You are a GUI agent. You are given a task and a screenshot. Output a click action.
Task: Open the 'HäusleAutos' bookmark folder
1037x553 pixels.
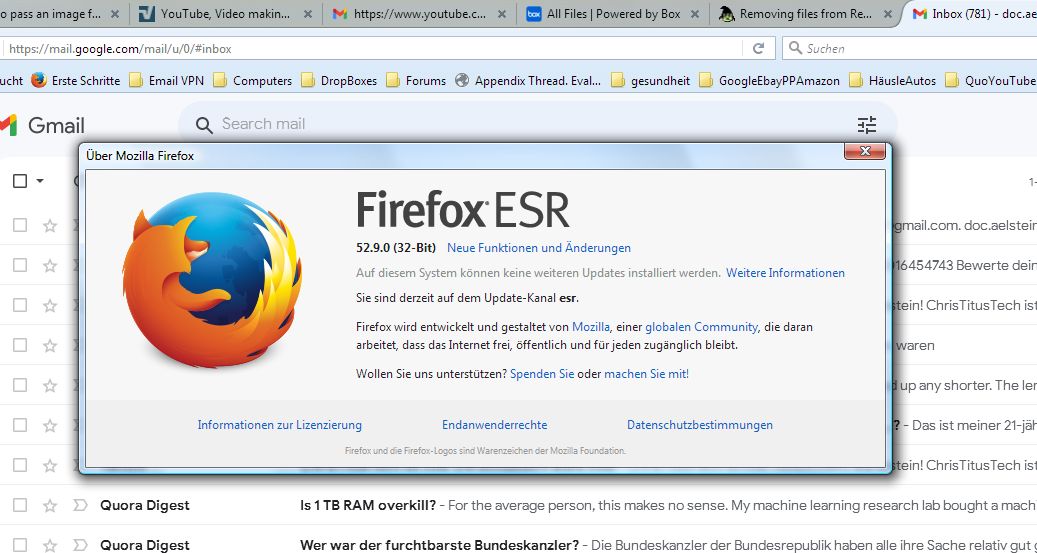pos(893,81)
